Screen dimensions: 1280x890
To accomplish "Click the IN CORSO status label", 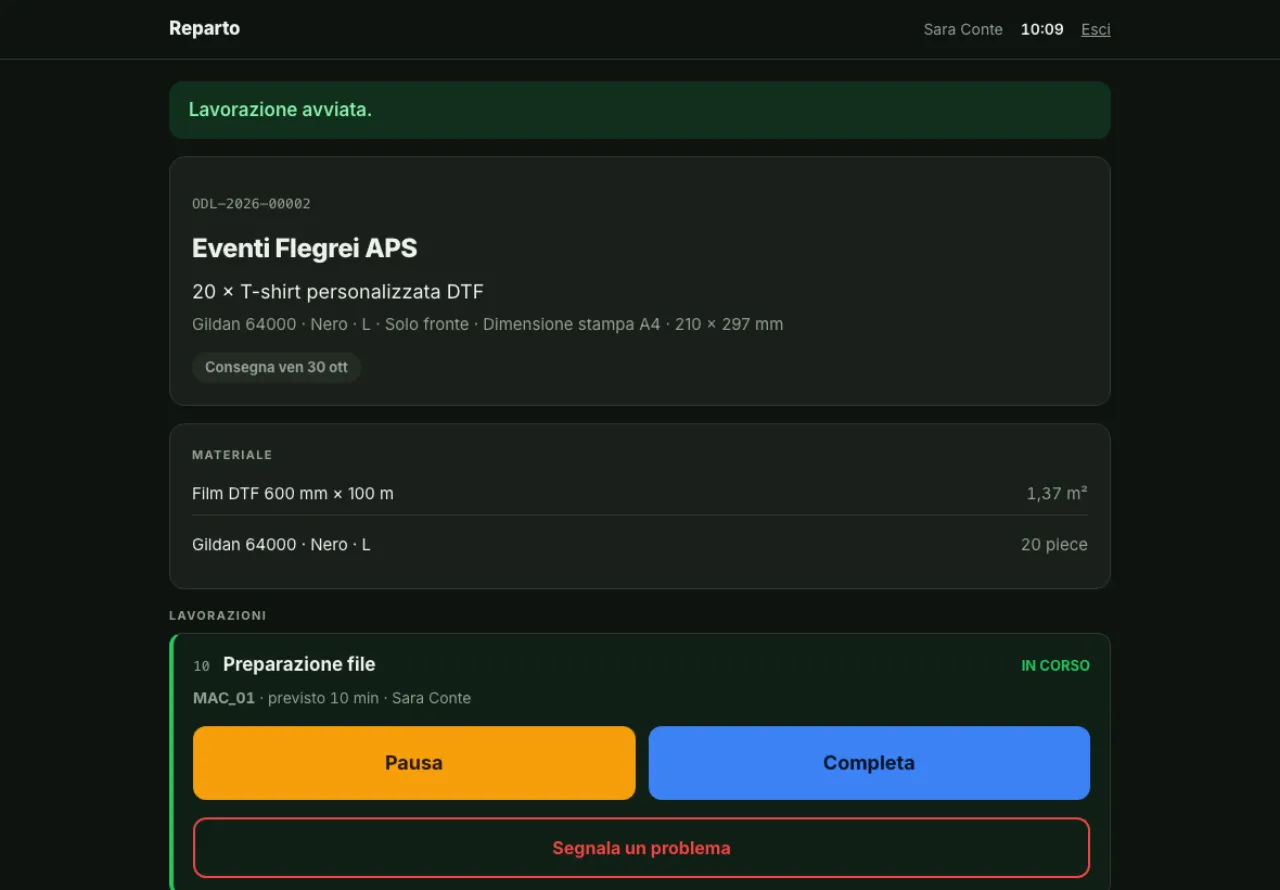I will (x=1055, y=666).
